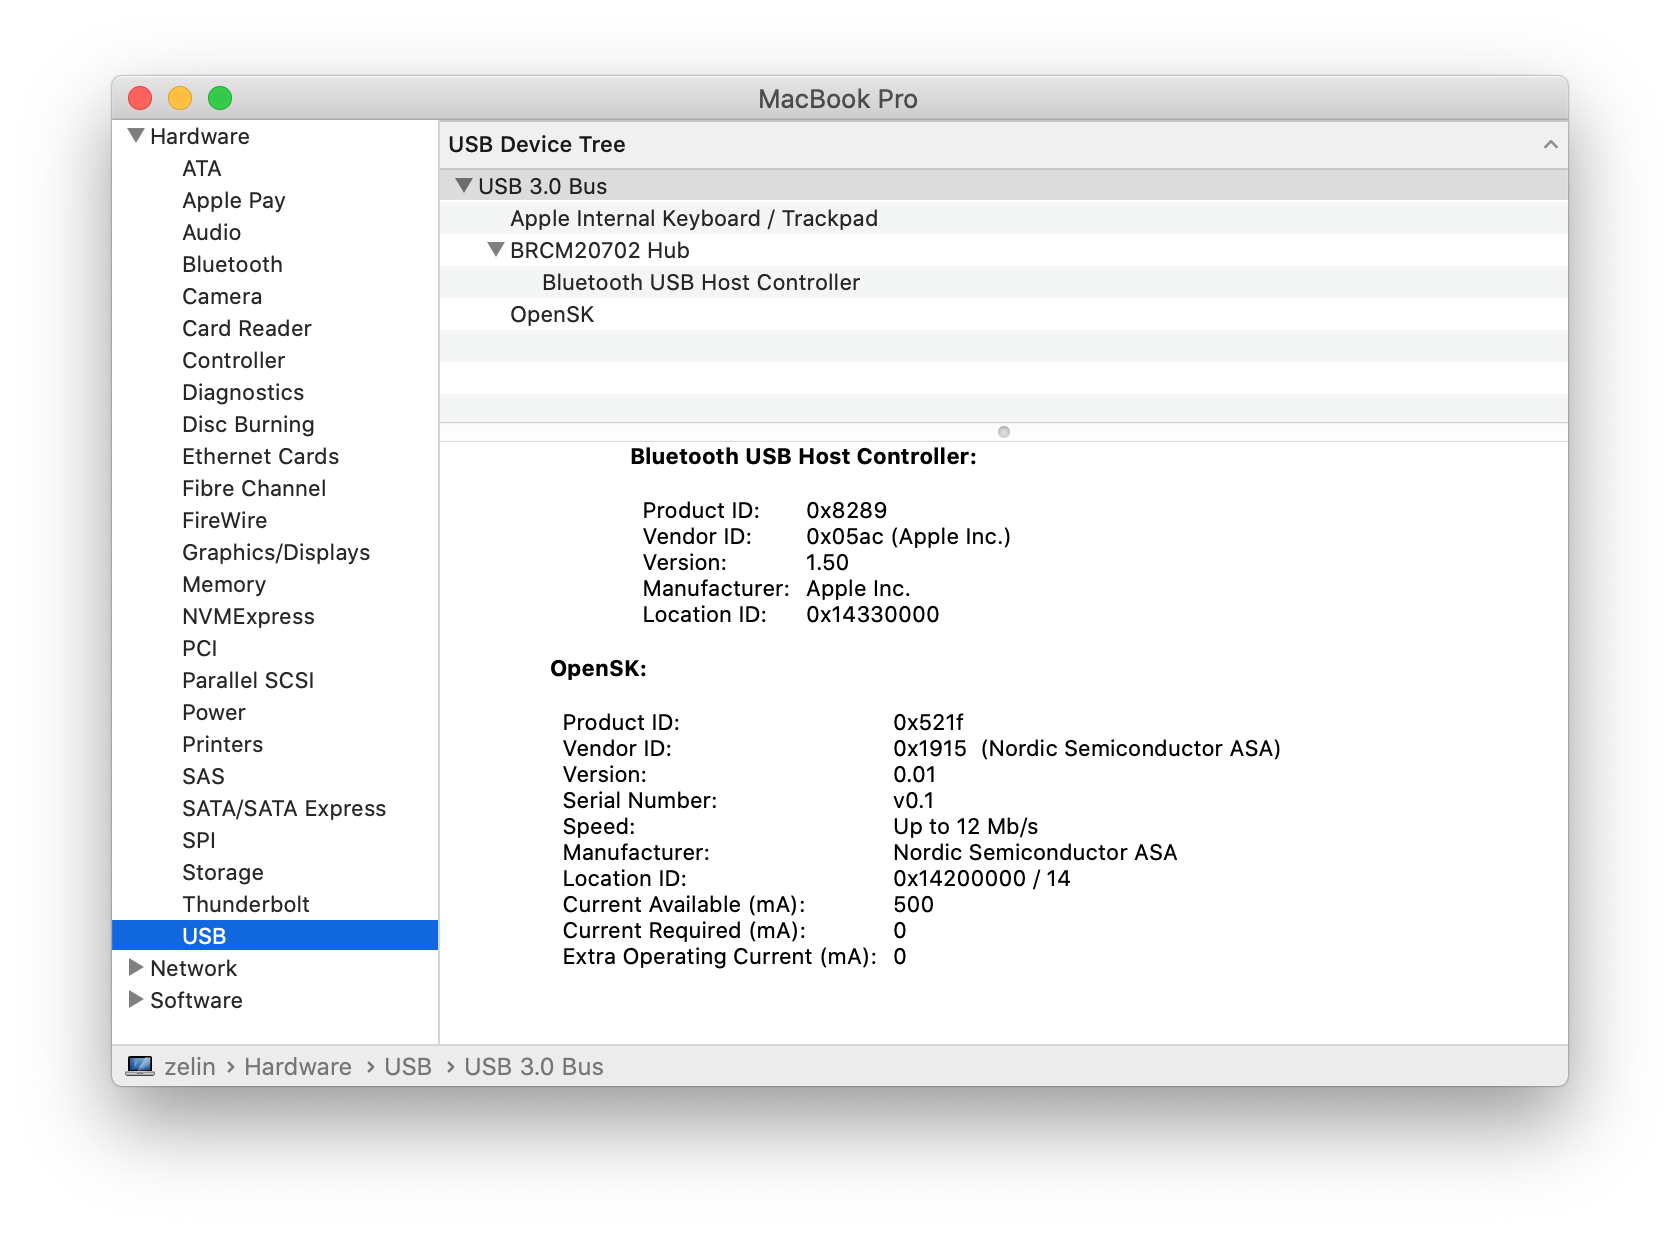The width and height of the screenshot is (1680, 1234).
Task: Click the Bluetooth USB Host Controller heading
Action: click(x=803, y=456)
